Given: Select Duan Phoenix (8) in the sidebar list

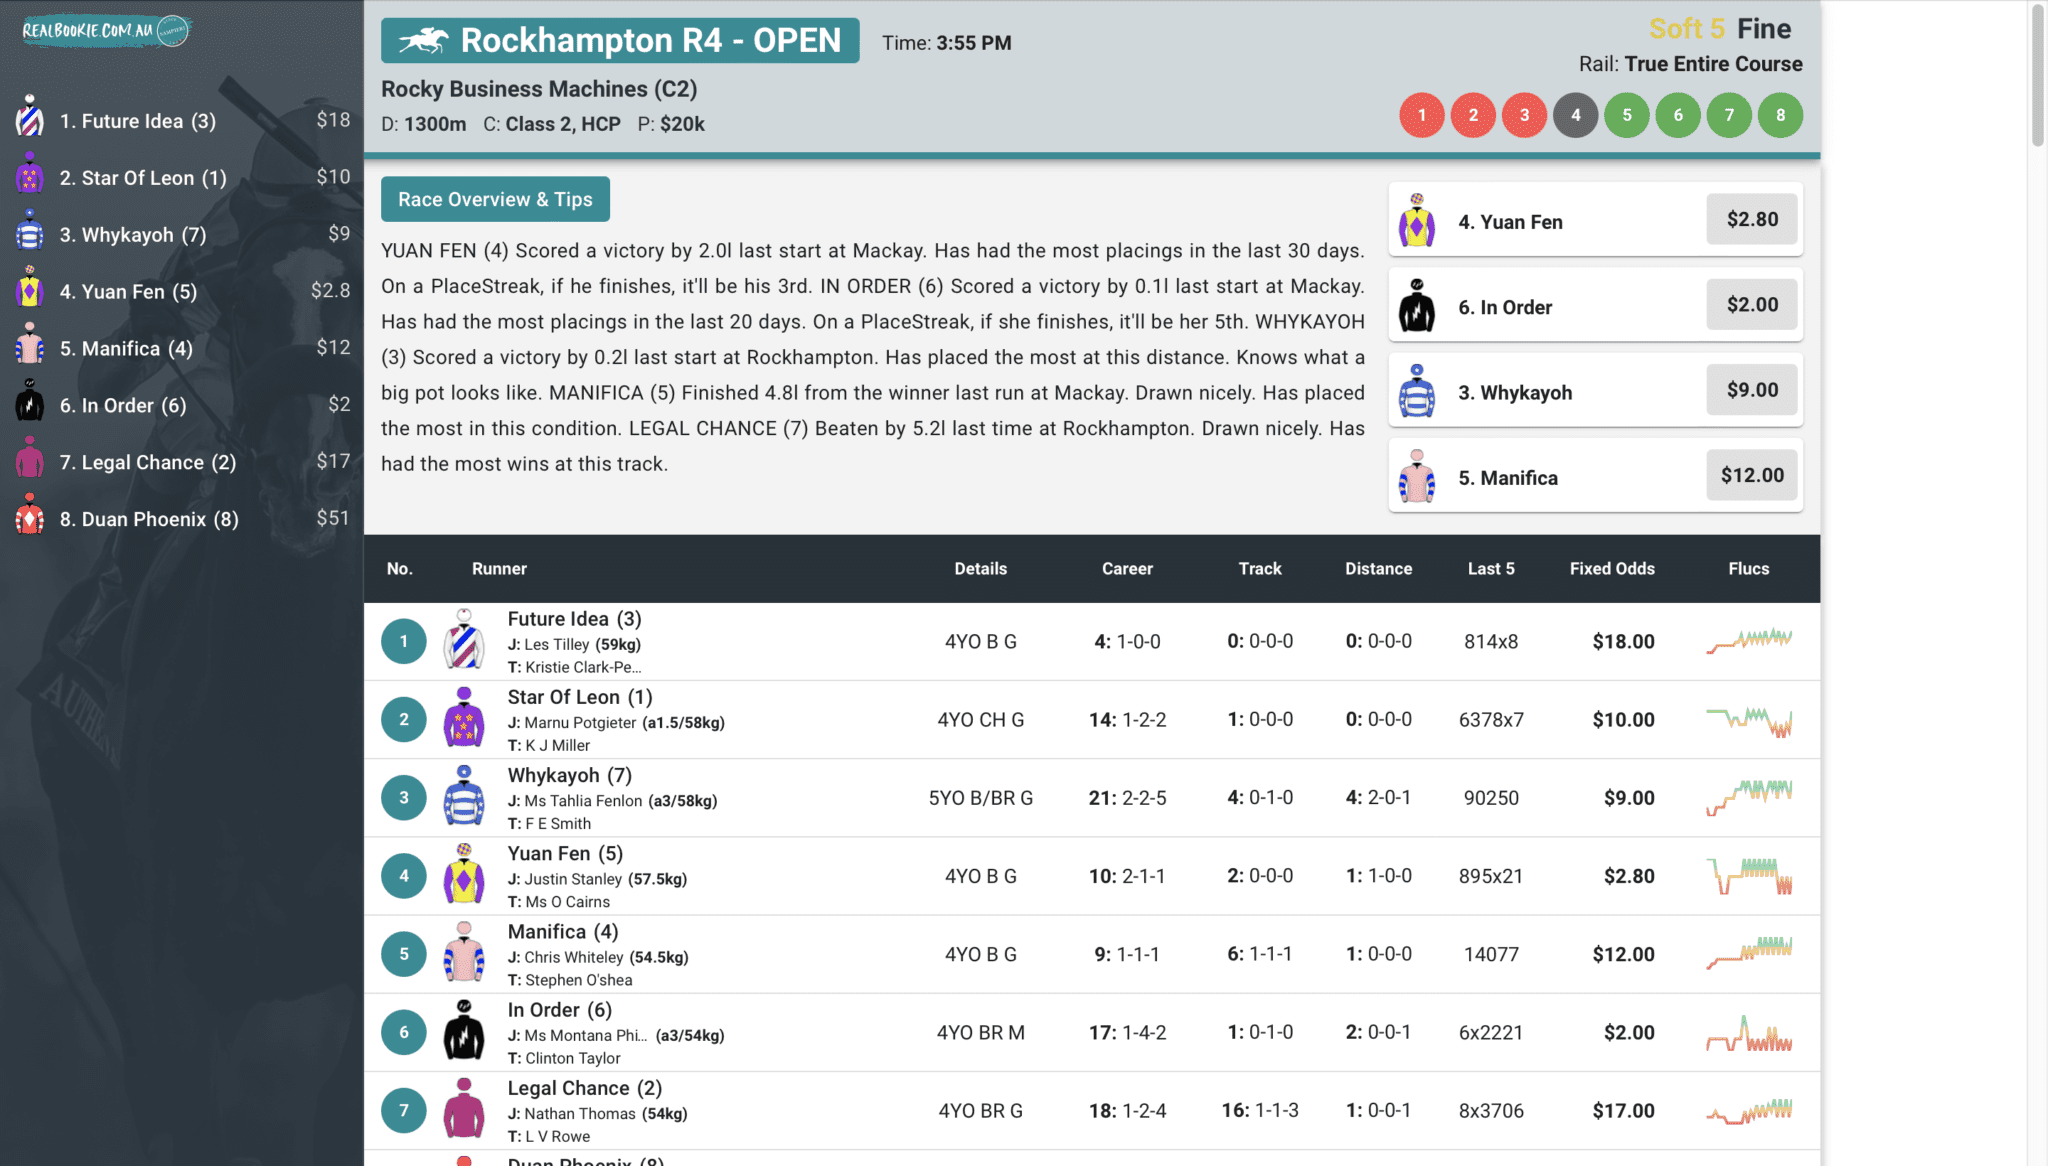Looking at the screenshot, I should point(182,519).
